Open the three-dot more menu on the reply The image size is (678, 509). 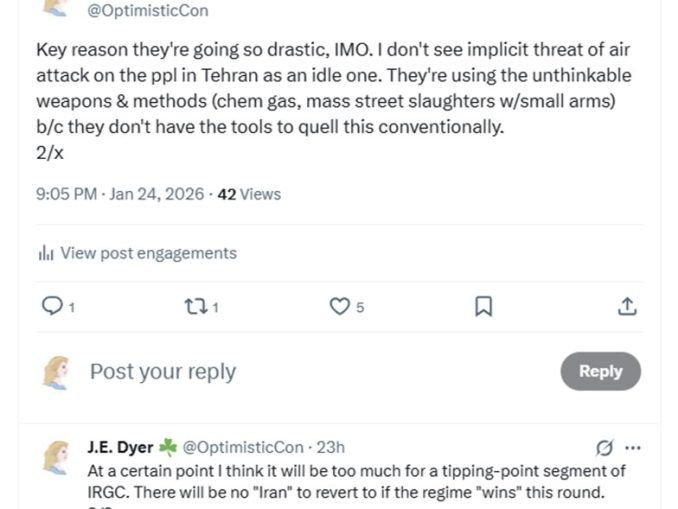click(x=632, y=447)
